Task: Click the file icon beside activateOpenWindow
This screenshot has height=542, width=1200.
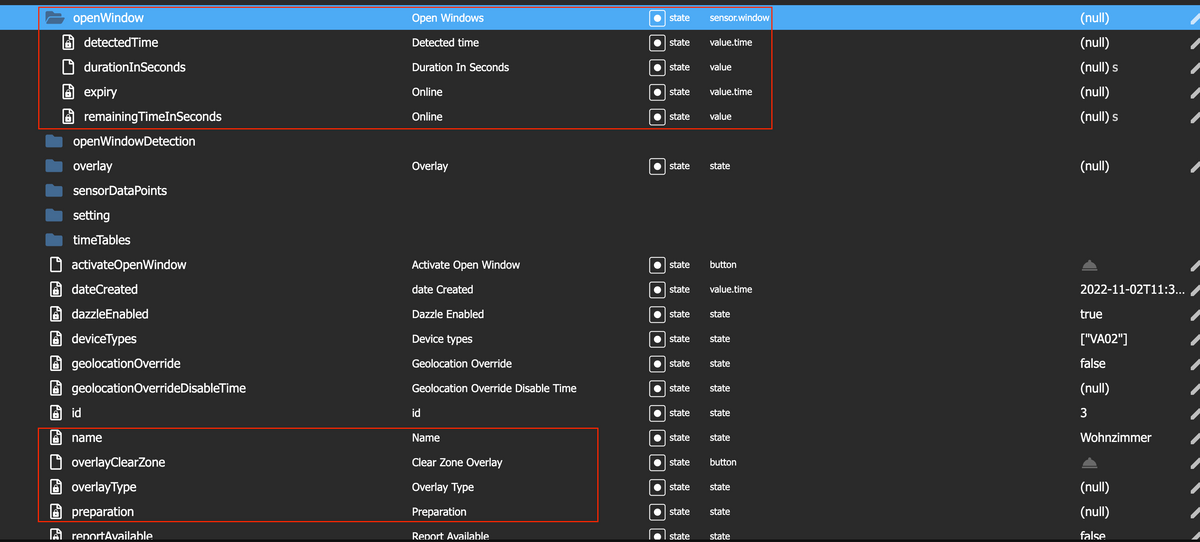Action: [x=57, y=265]
